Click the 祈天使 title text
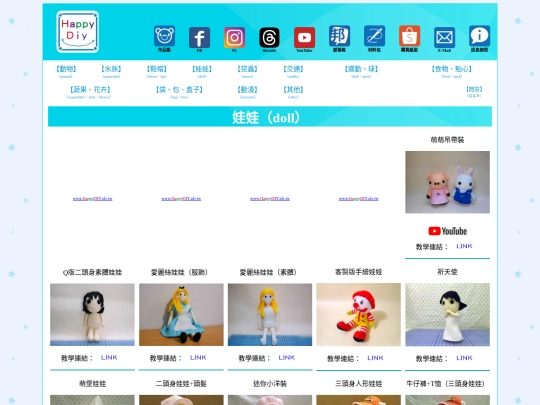Viewport: 540px width, 405px height. pyautogui.click(x=447, y=272)
